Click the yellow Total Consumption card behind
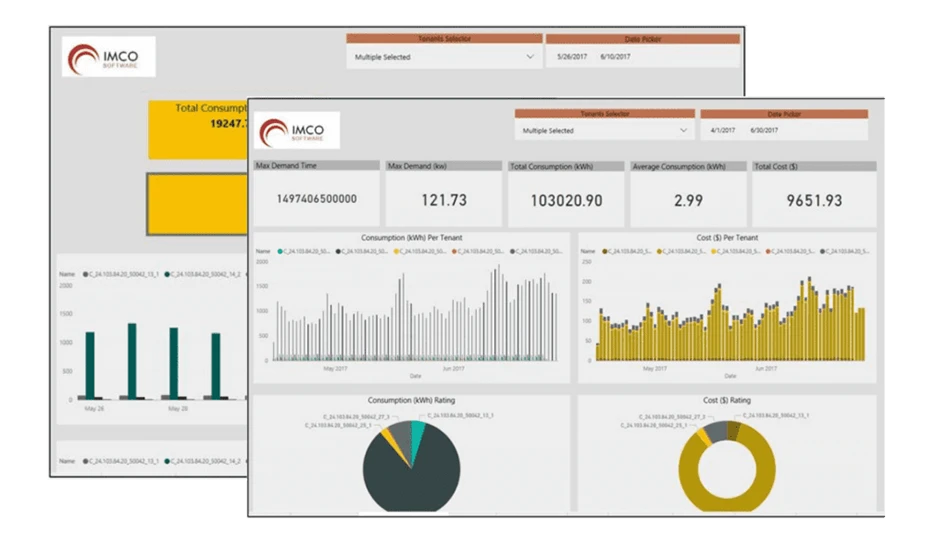Image resolution: width=948 pixels, height=533 pixels. point(195,130)
